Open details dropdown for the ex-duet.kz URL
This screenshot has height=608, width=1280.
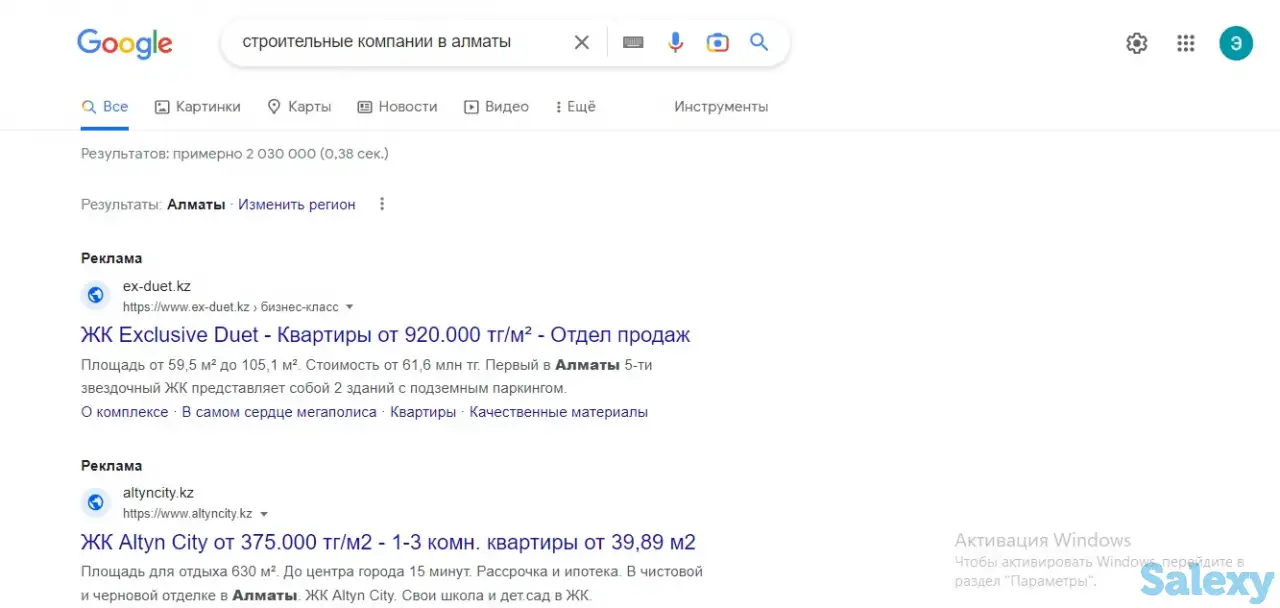(x=349, y=307)
